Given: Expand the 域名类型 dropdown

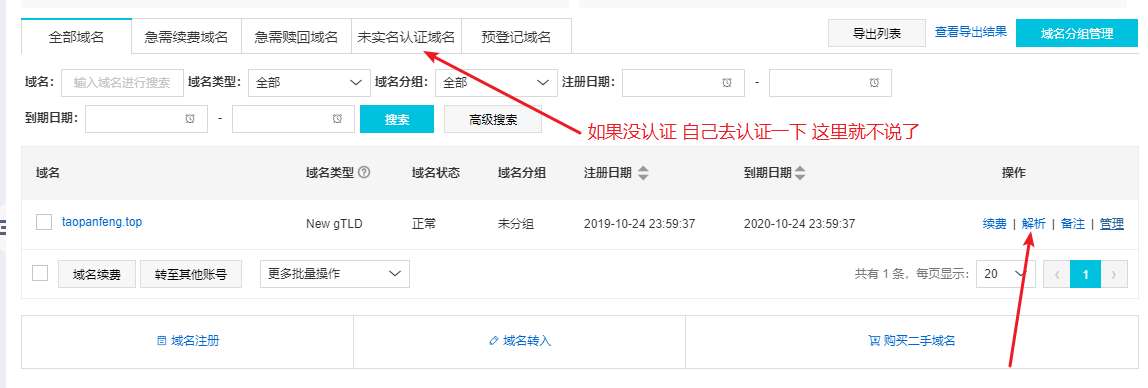Looking at the screenshot, I should pos(309,83).
